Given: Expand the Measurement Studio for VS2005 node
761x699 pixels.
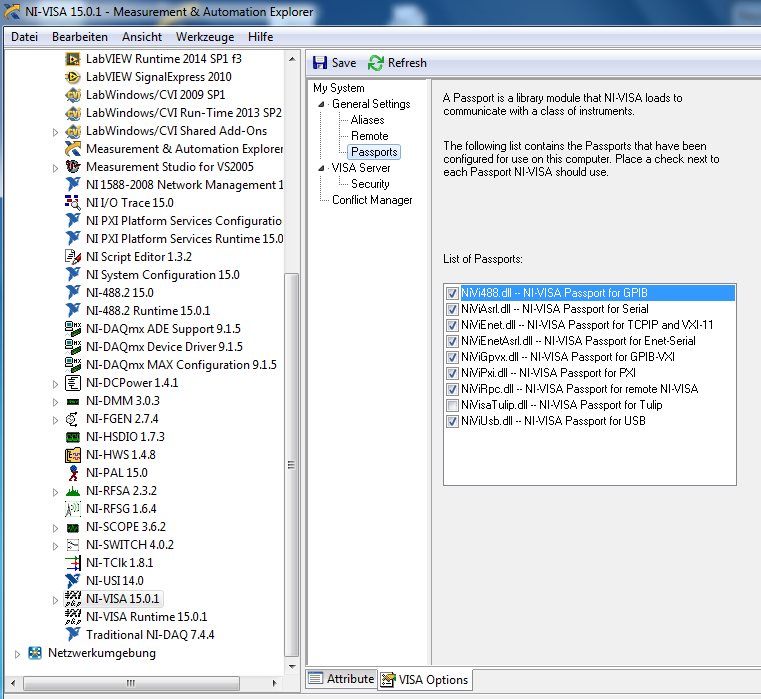Looking at the screenshot, I should (x=55, y=168).
